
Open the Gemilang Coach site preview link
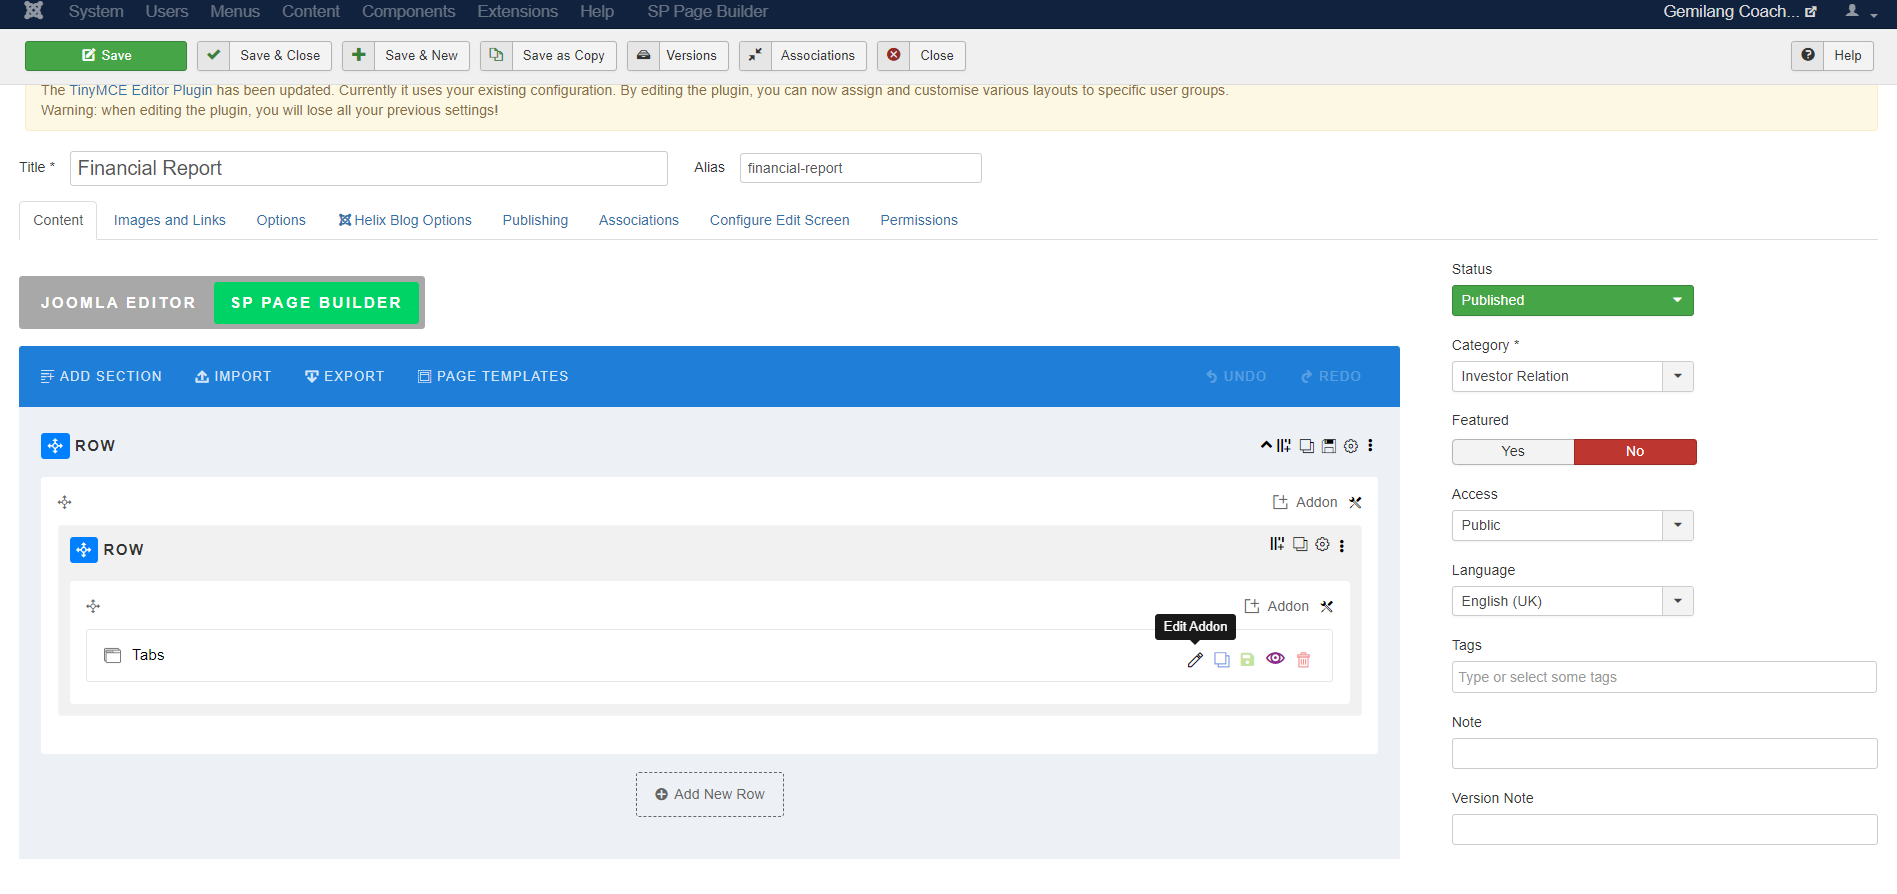point(1740,11)
